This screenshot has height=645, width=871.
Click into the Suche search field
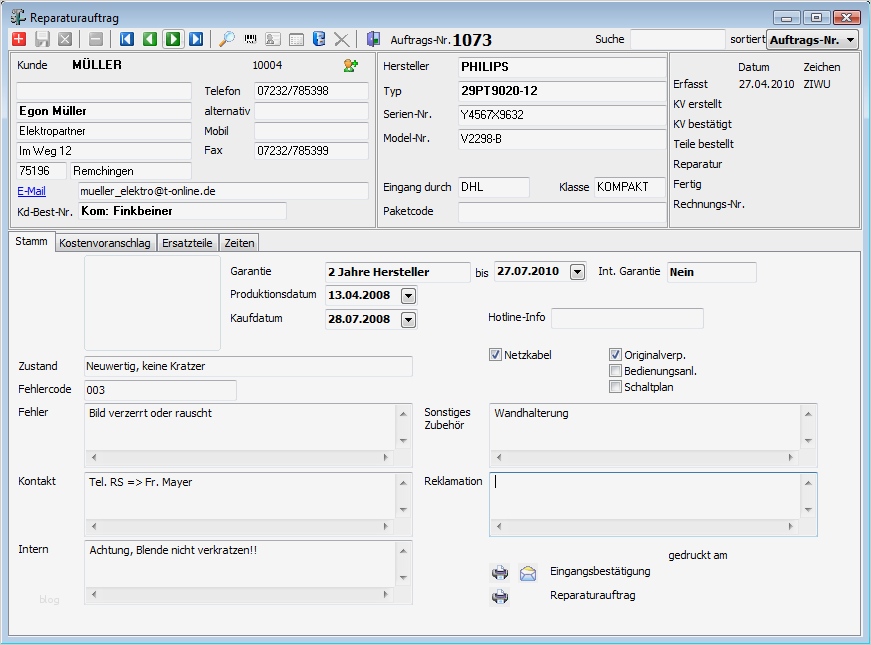tap(677, 39)
